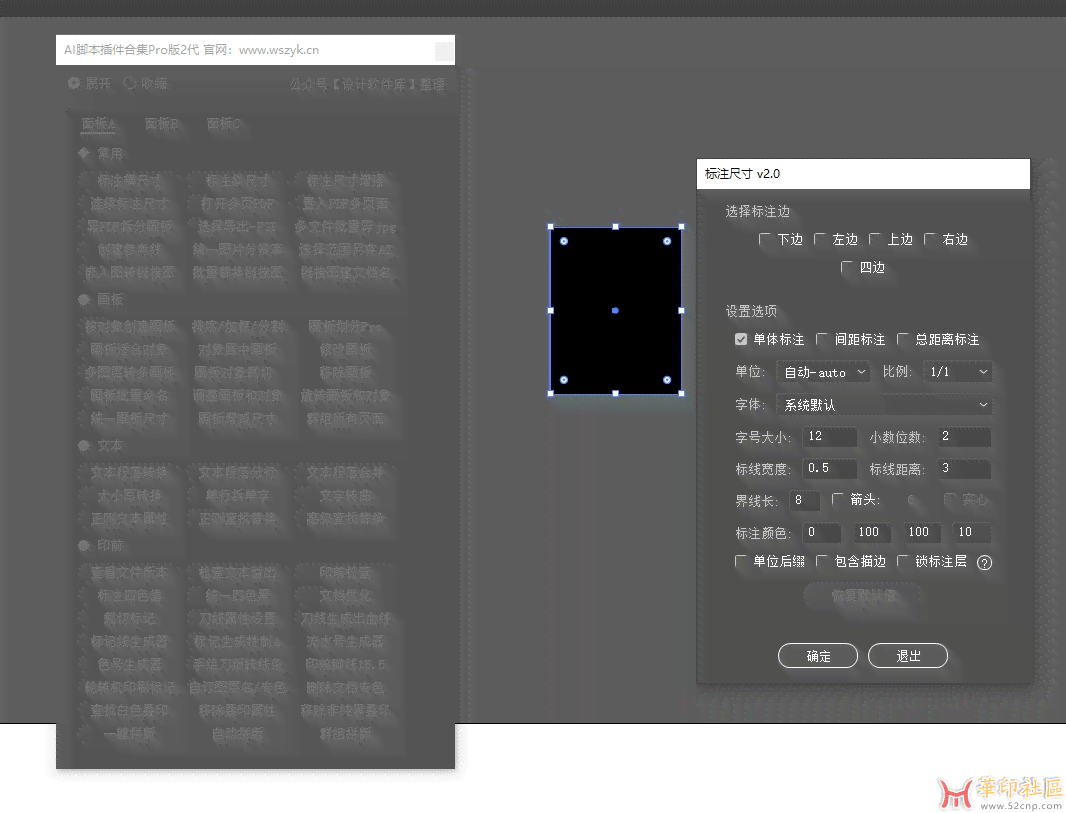Click the 文本段落合并 script button
Viewport: 1066px width, 813px height.
345,472
